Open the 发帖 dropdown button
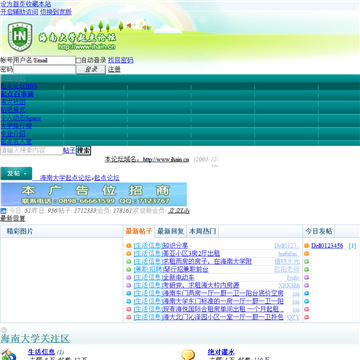The height and width of the screenshot is (360, 360). point(16,173)
